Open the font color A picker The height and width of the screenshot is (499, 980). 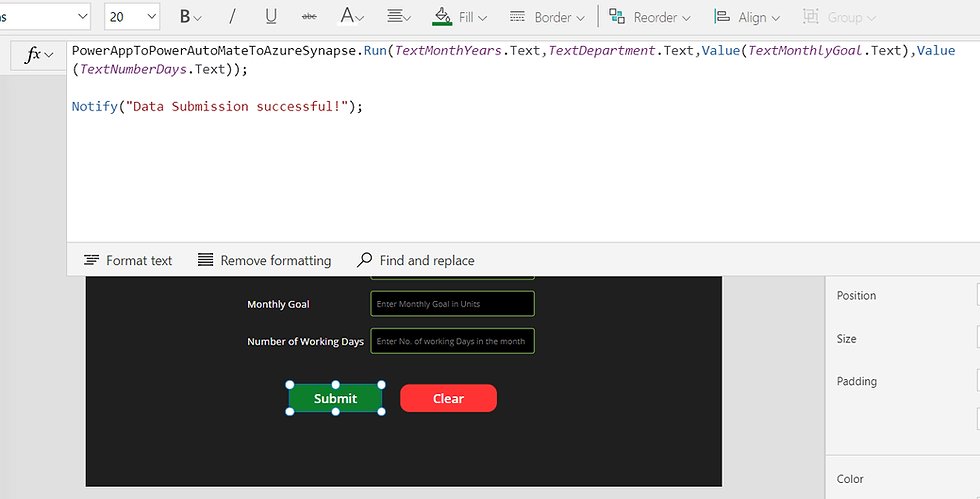pyautogui.click(x=352, y=17)
